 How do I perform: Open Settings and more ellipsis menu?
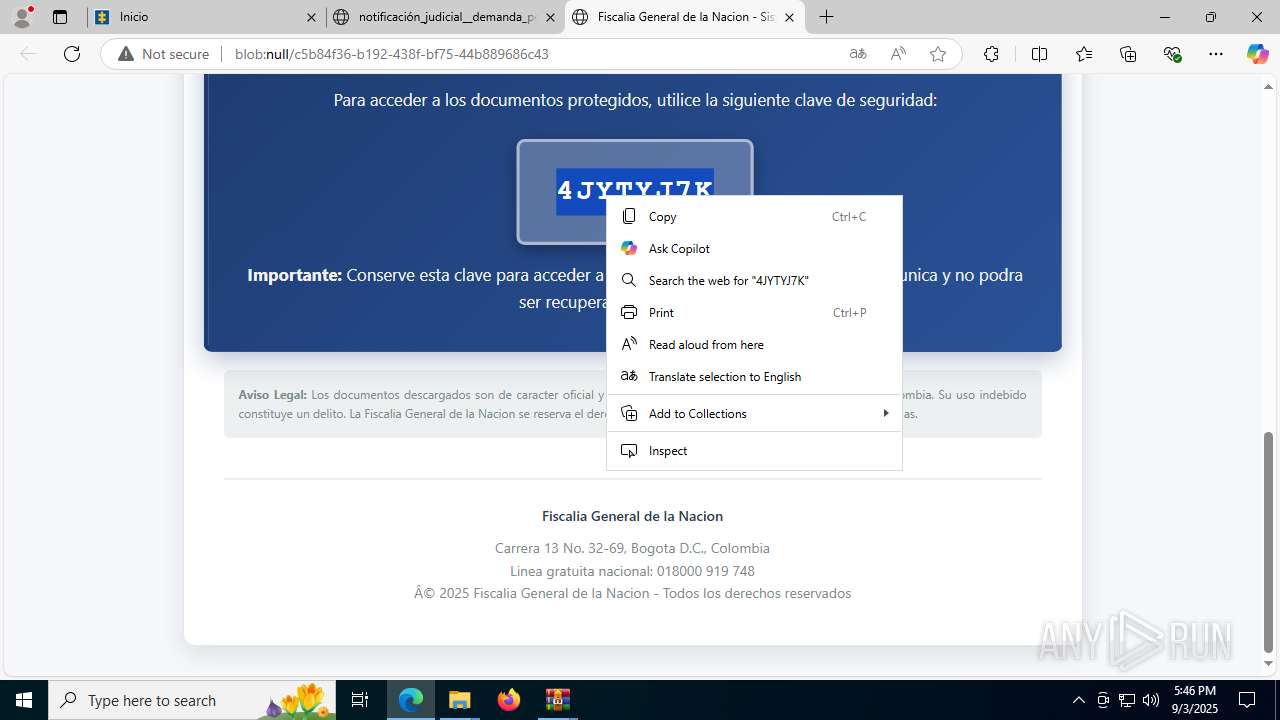tap(1216, 54)
